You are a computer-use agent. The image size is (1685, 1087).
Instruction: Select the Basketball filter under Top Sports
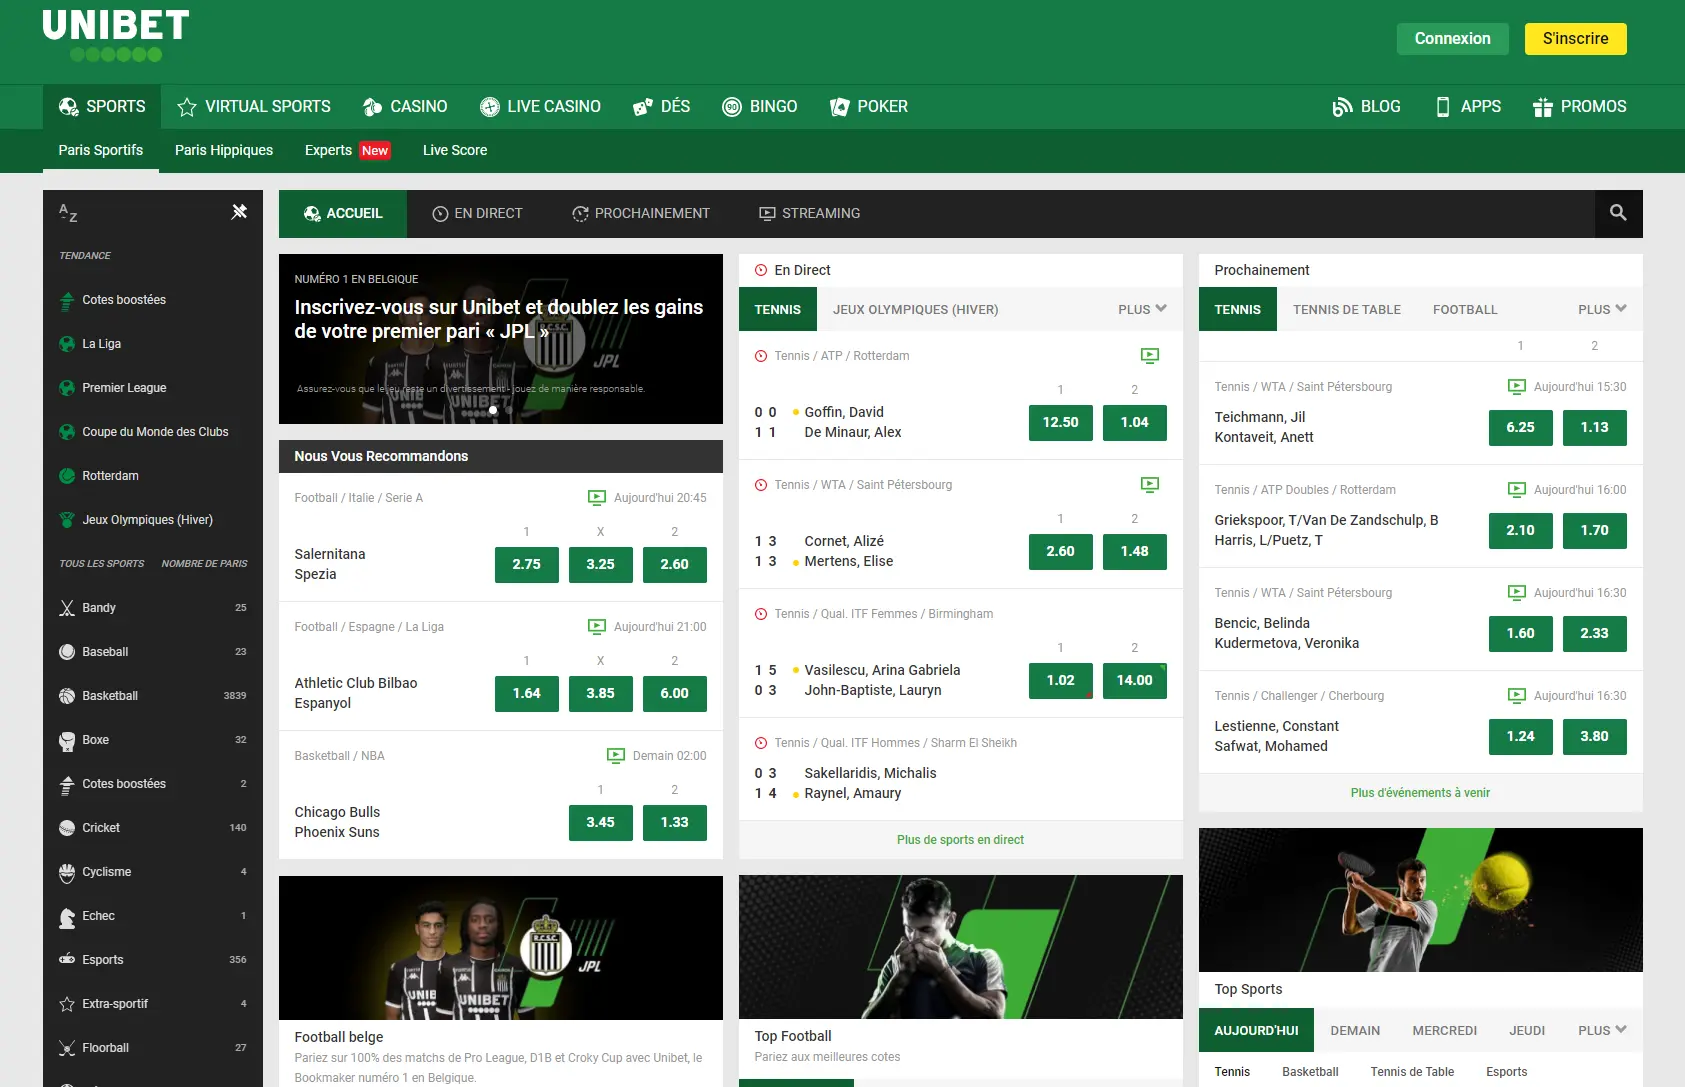click(1310, 1072)
